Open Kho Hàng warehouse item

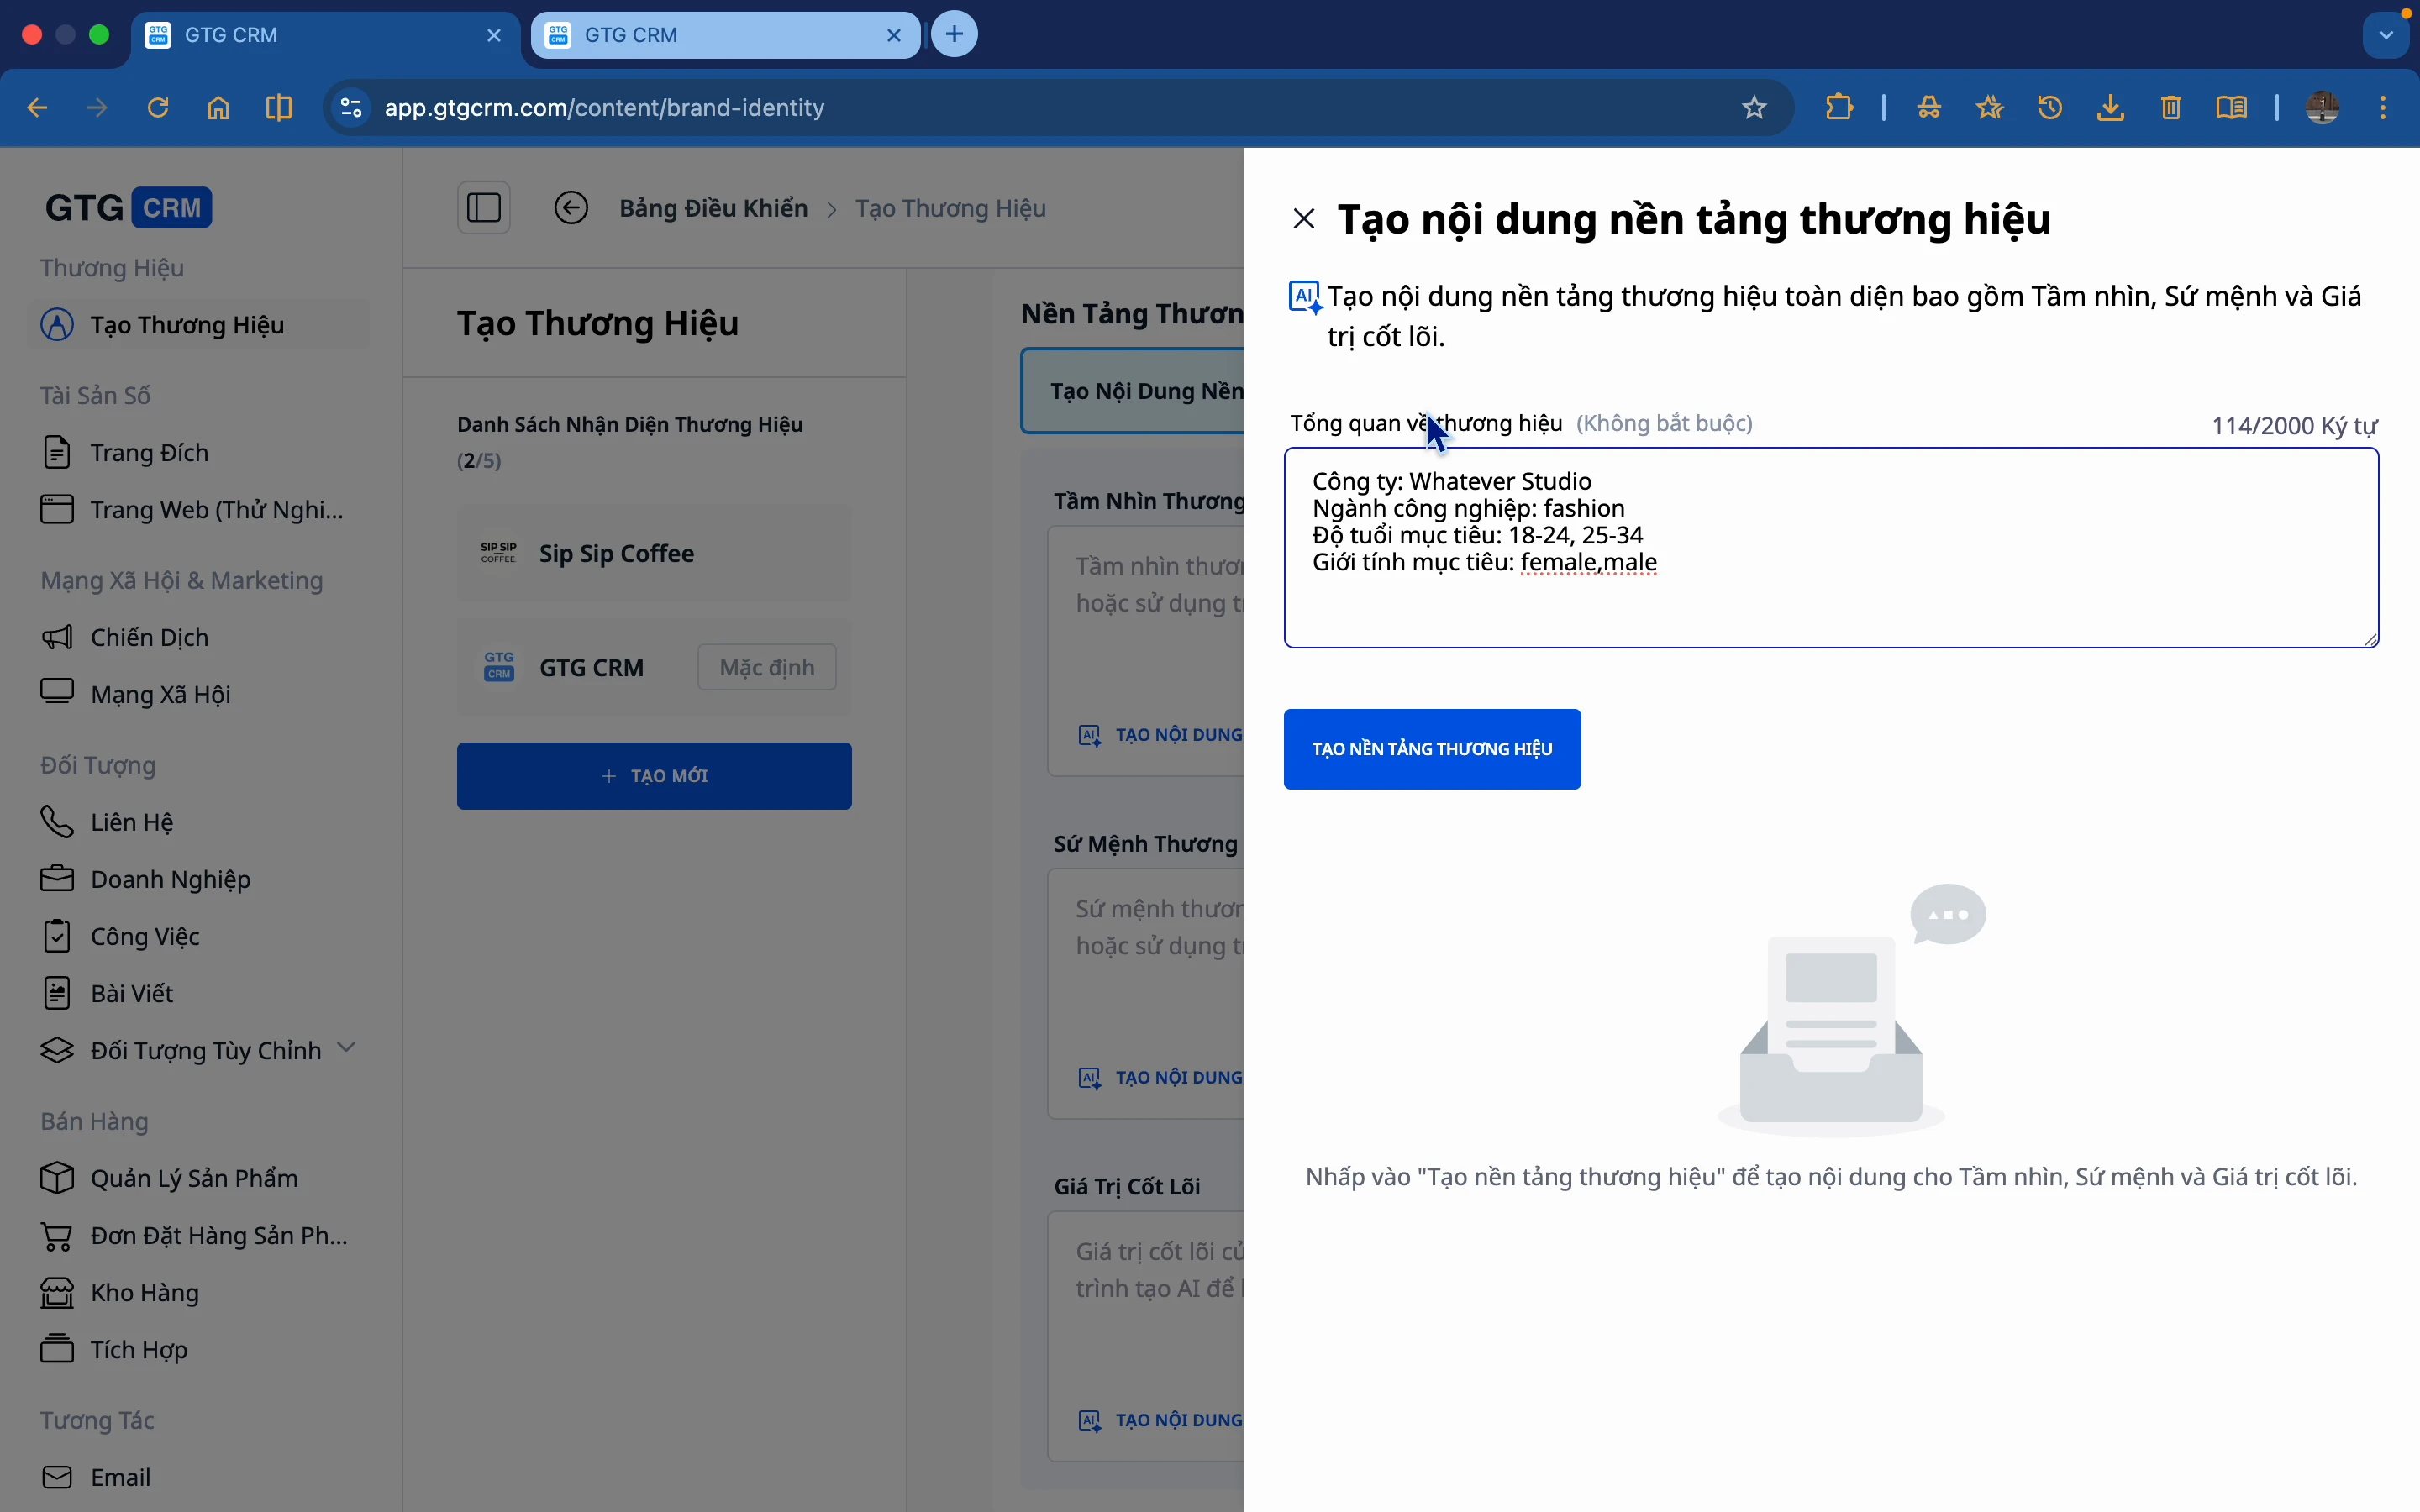coord(144,1292)
